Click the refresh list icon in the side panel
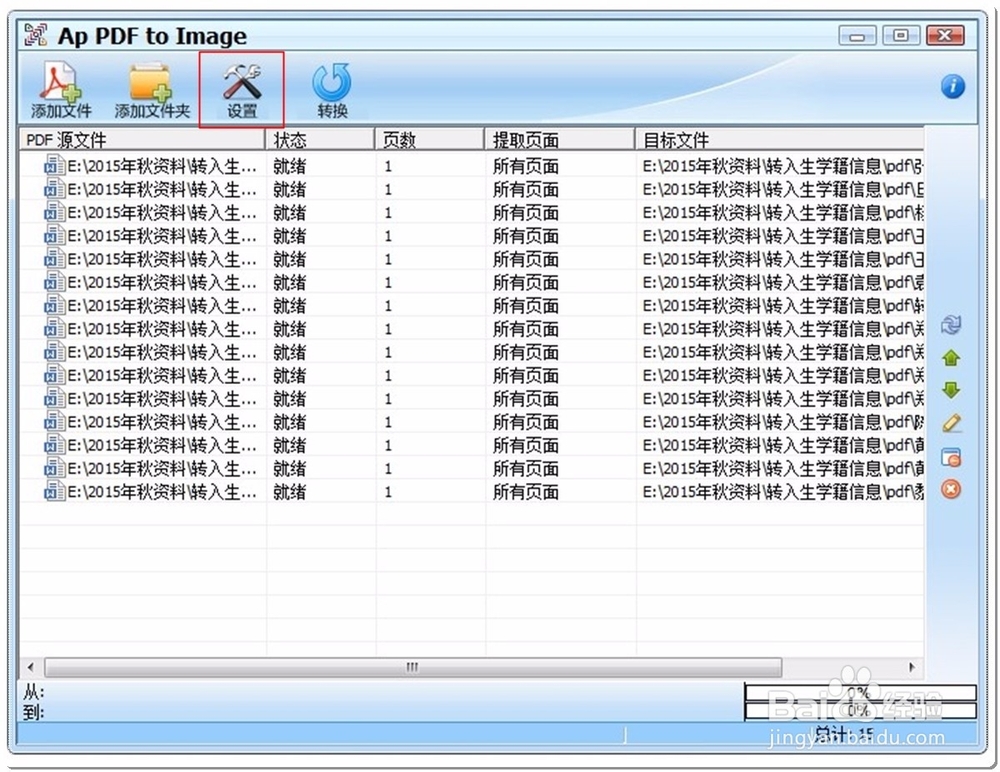Screen dimensions: 1000x772 pyautogui.click(x=951, y=325)
